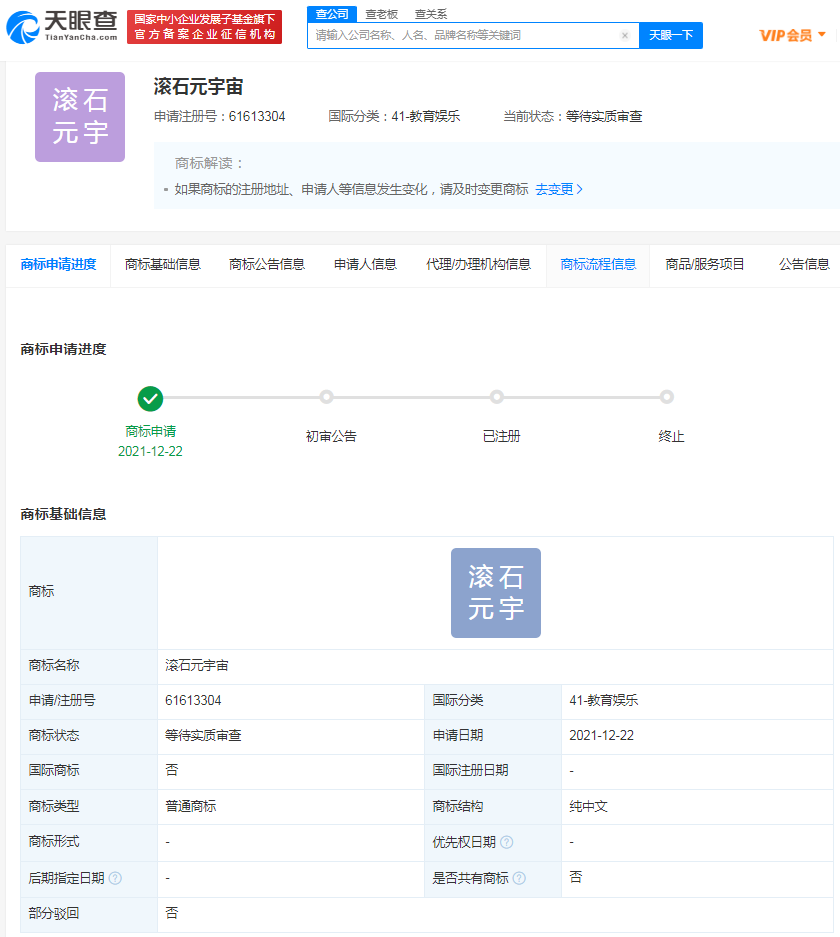This screenshot has height=937, width=840.
Task: Select the 商品/服务项目 tab
Action: point(705,265)
